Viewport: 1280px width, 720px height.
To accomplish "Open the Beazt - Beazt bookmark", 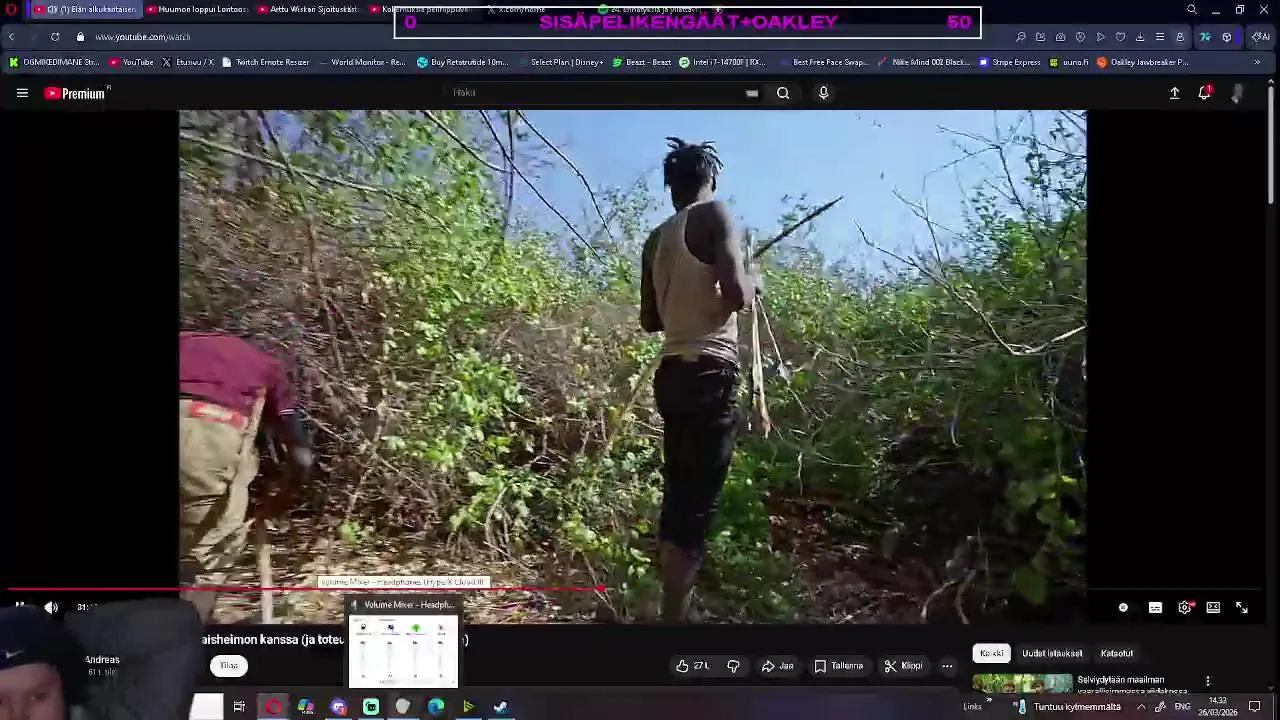I will pyautogui.click(x=641, y=62).
